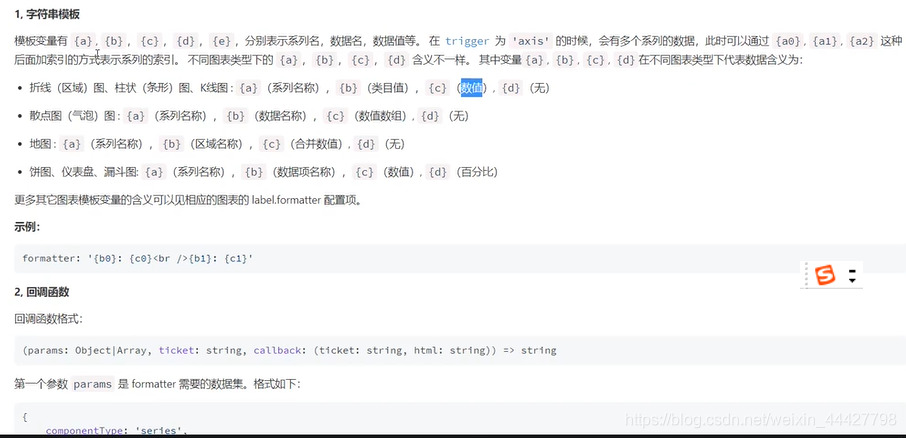This screenshot has height=438, width=906.
Task: Click the params inline code word
Action: (93, 384)
